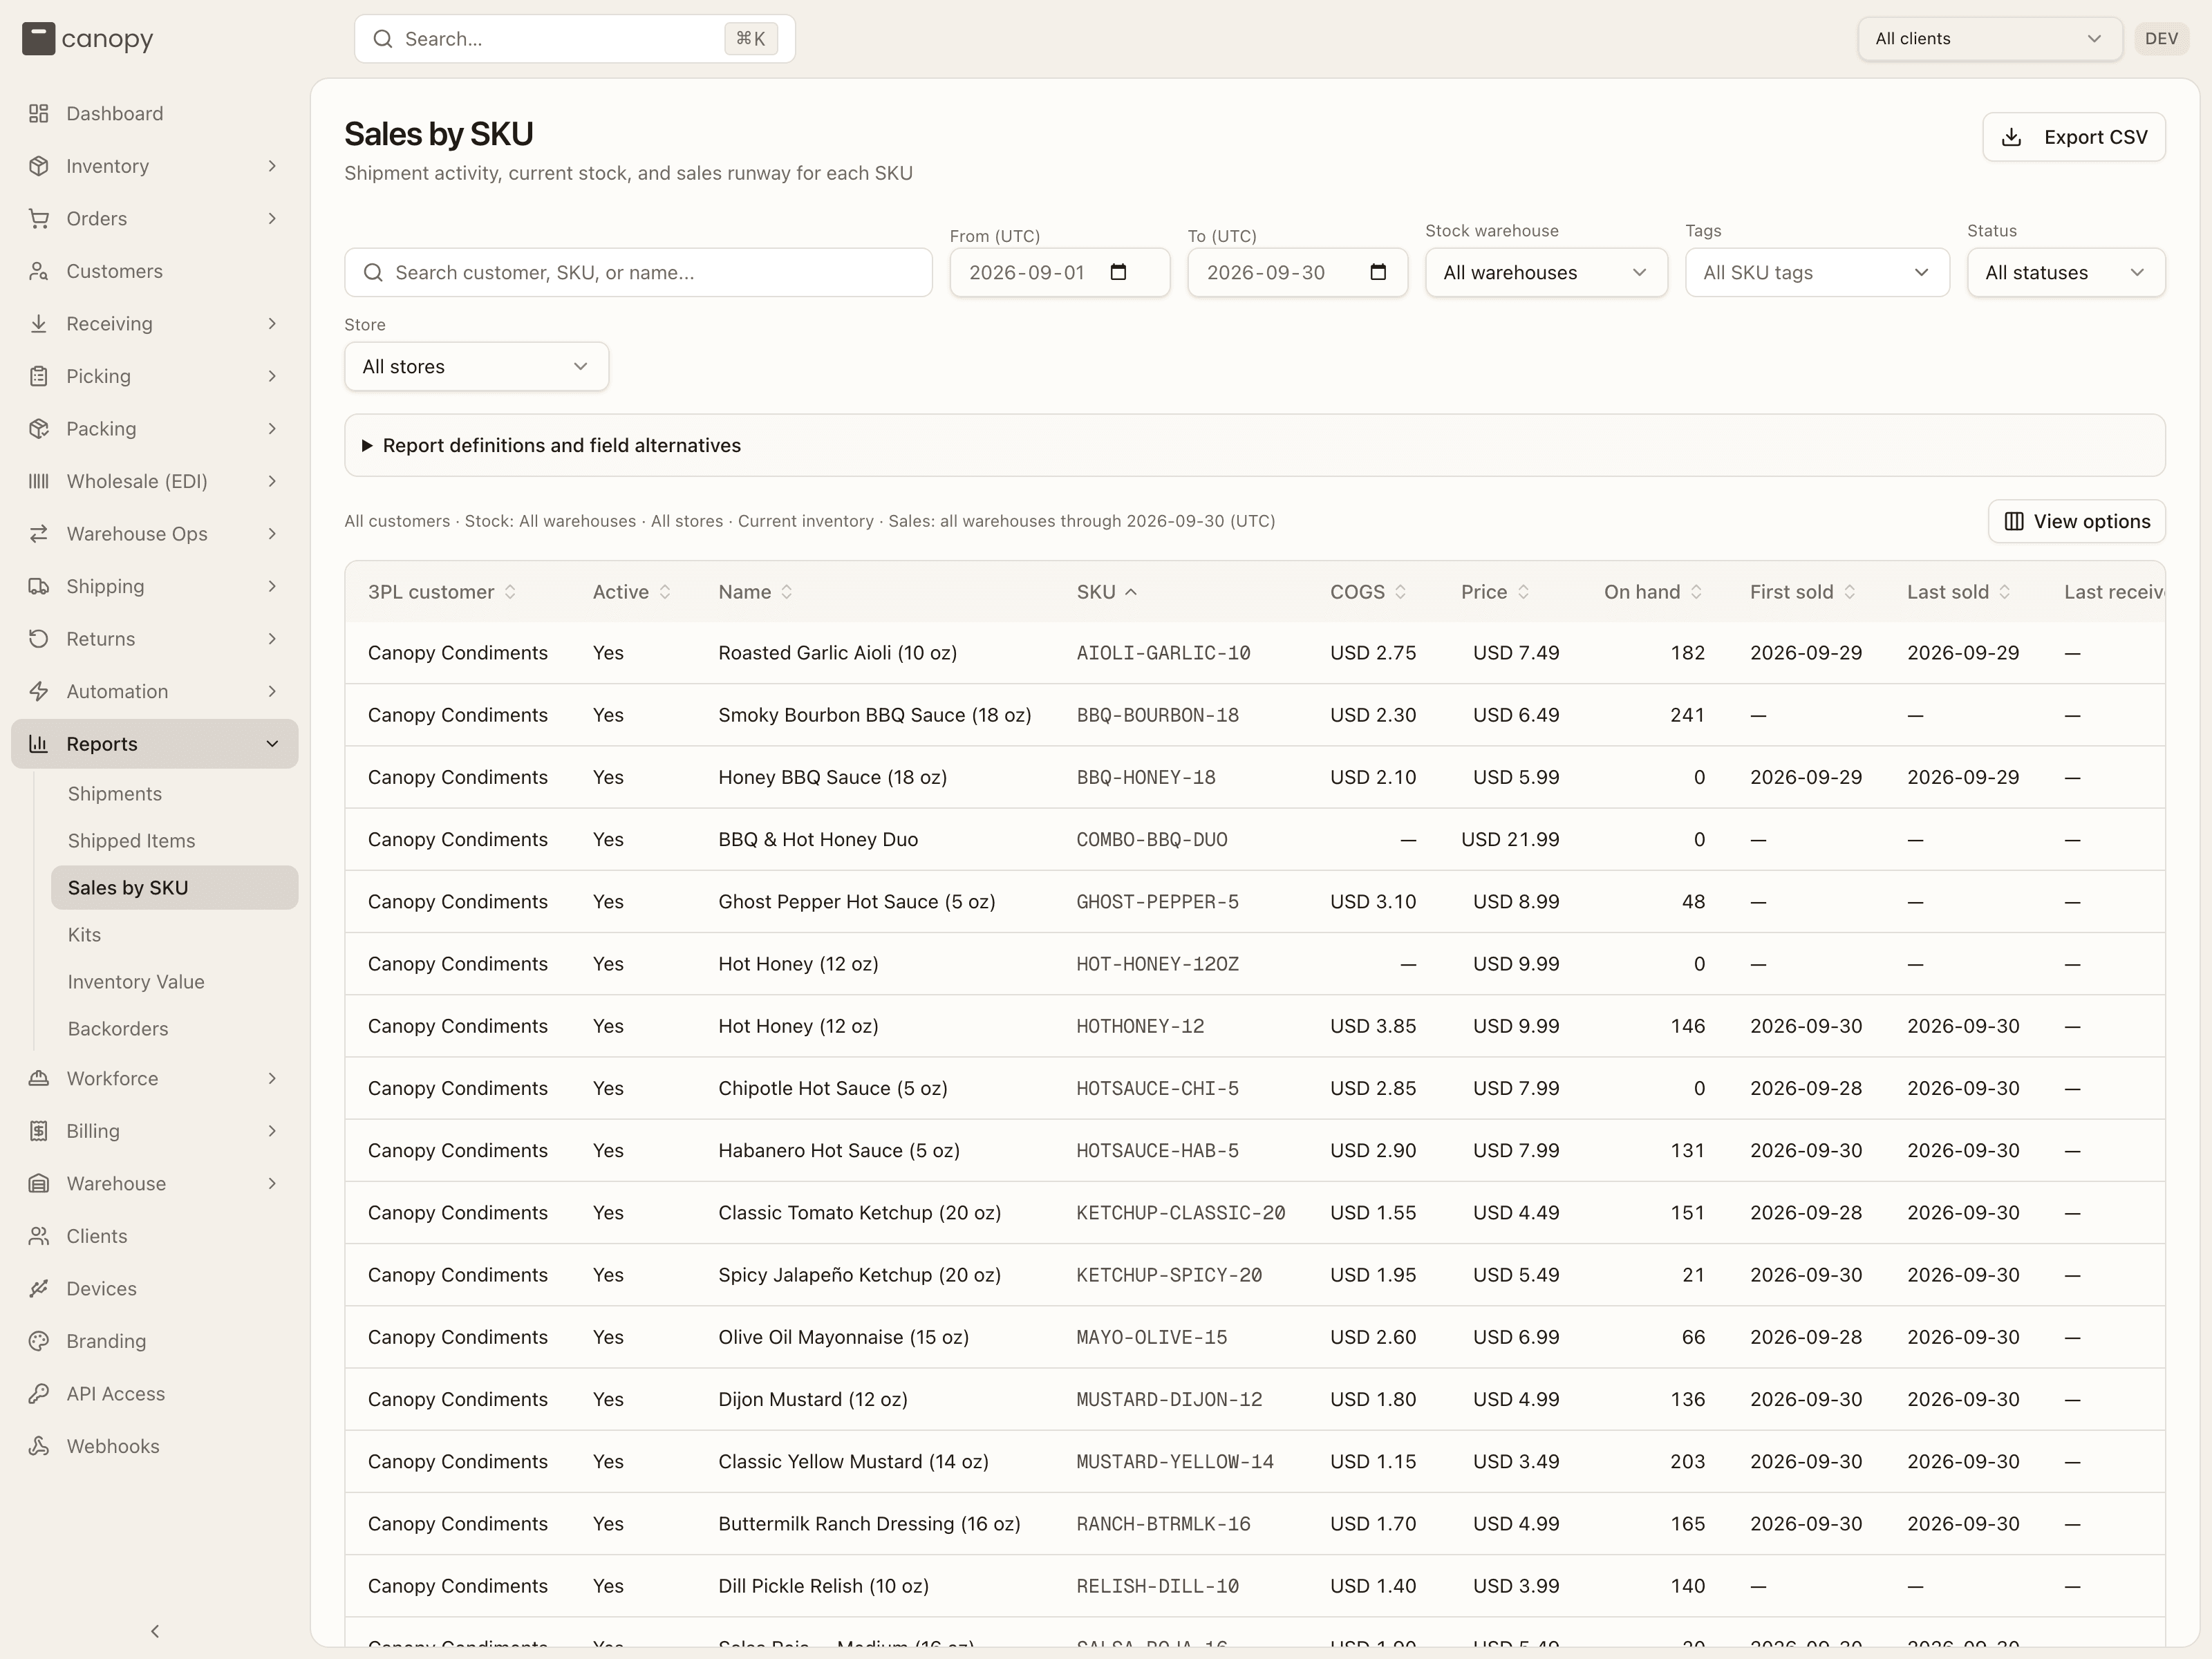2212x1659 pixels.
Task: Click the Webhooks icon
Action: [x=39, y=1446]
